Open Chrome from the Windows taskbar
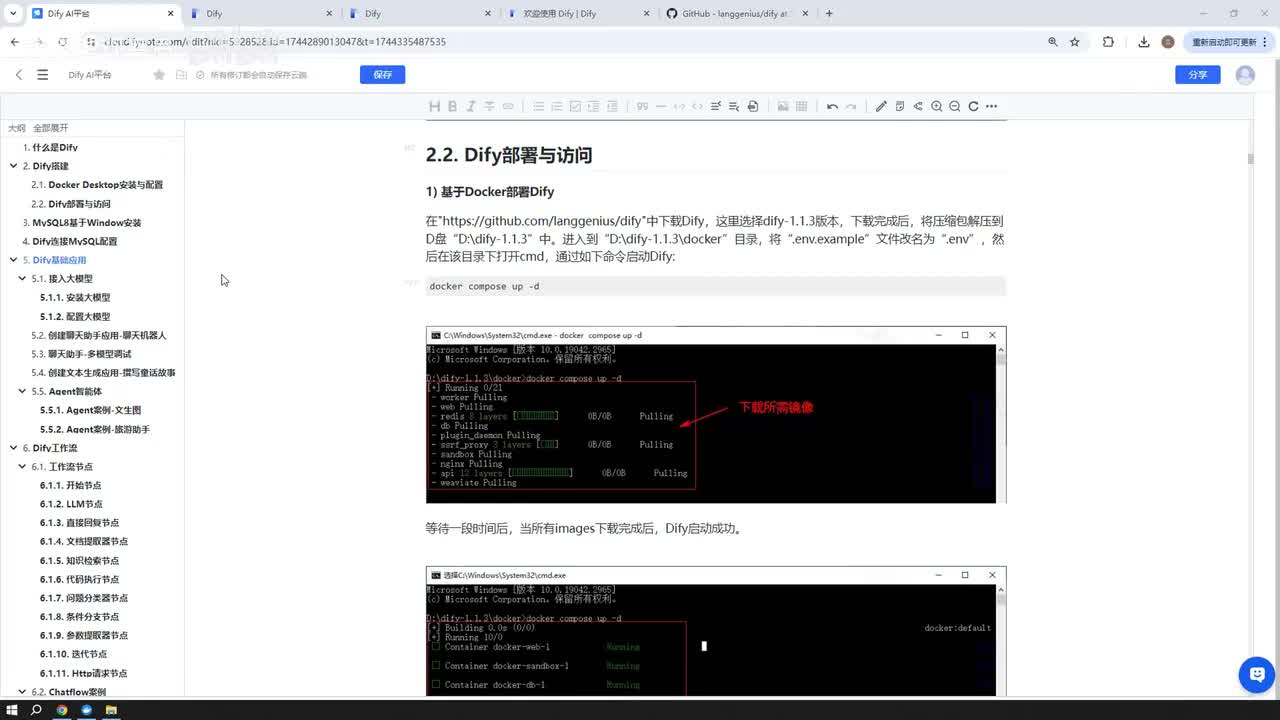 (62, 710)
